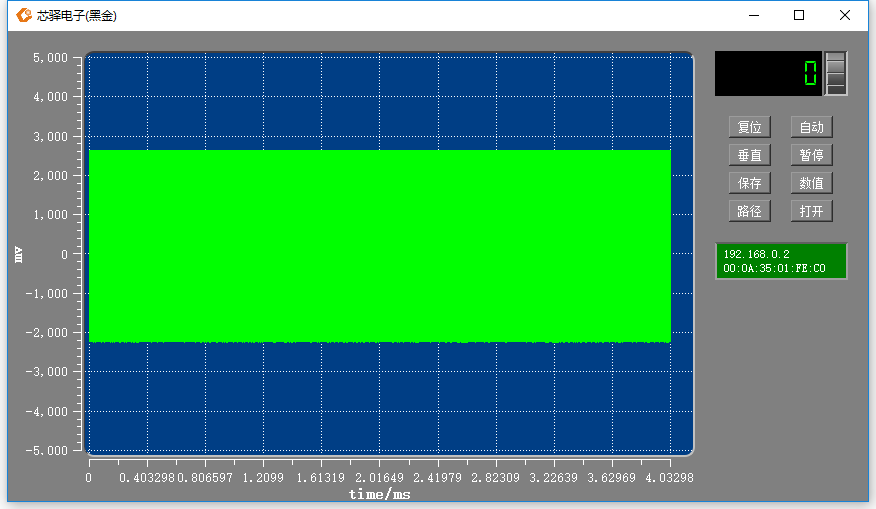The width and height of the screenshot is (876, 509).
Task: Minimize the 芯驿电子 window
Action: 754,16
